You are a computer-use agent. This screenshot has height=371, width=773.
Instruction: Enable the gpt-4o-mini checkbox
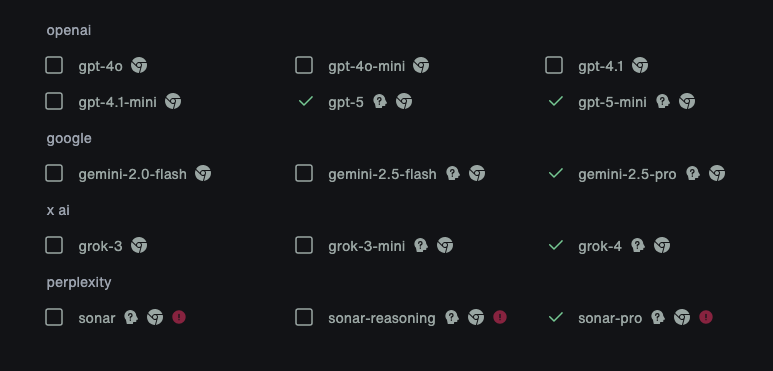pyautogui.click(x=304, y=65)
